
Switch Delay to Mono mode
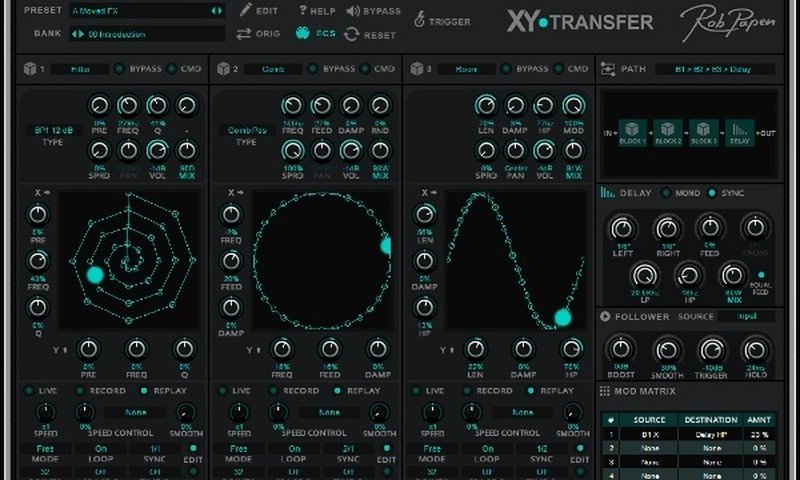coord(667,193)
